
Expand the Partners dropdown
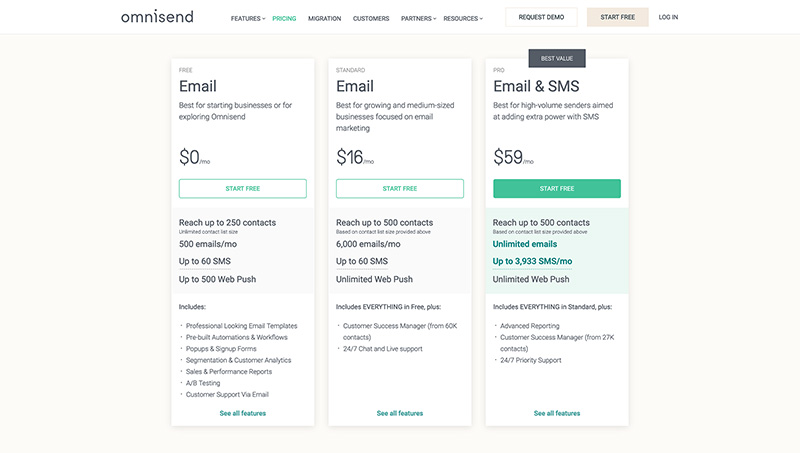(418, 18)
